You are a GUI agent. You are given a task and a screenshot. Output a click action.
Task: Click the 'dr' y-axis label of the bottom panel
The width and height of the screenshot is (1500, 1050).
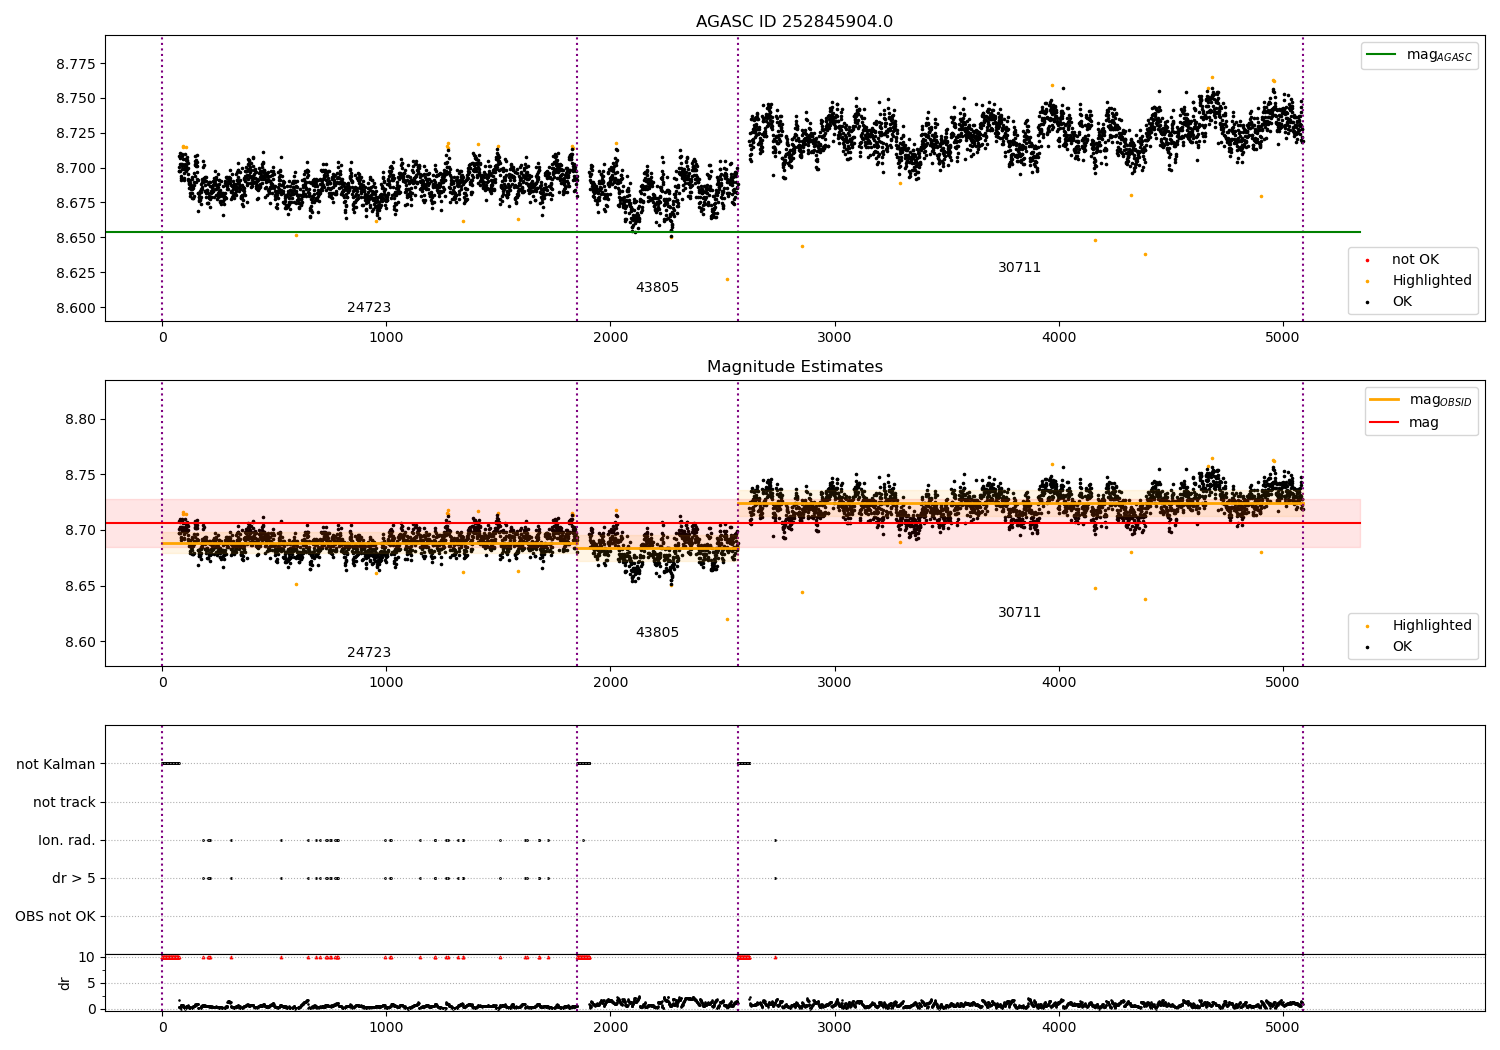pyautogui.click(x=65, y=983)
